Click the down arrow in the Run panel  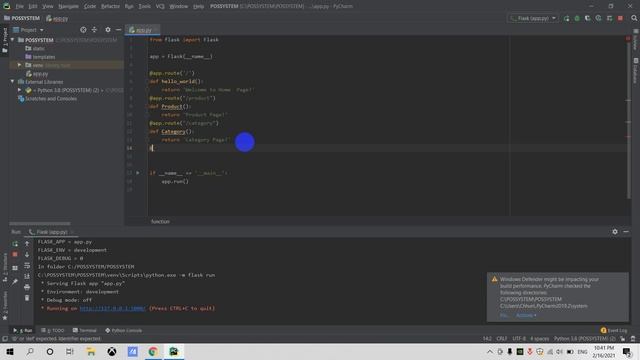click(x=27, y=254)
